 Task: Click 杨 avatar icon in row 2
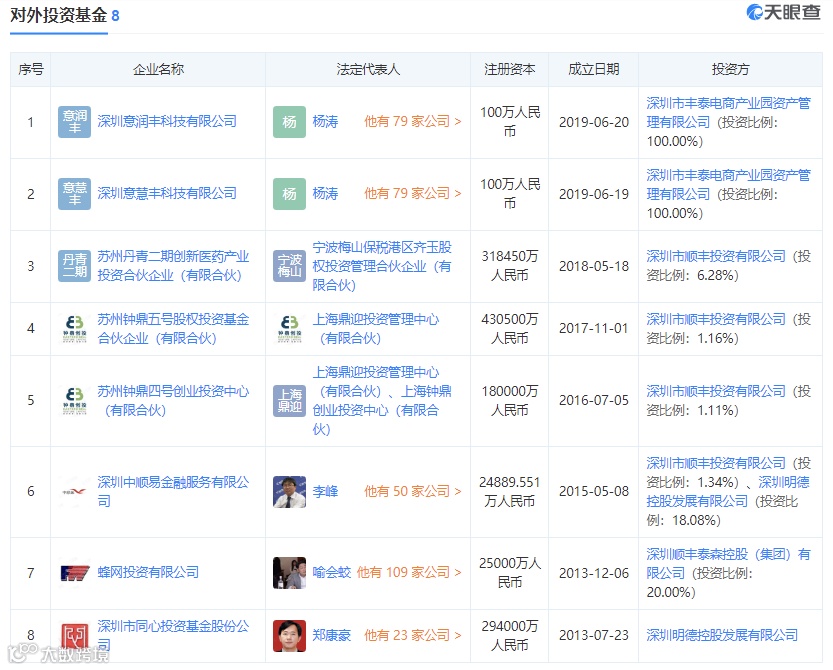pos(289,194)
